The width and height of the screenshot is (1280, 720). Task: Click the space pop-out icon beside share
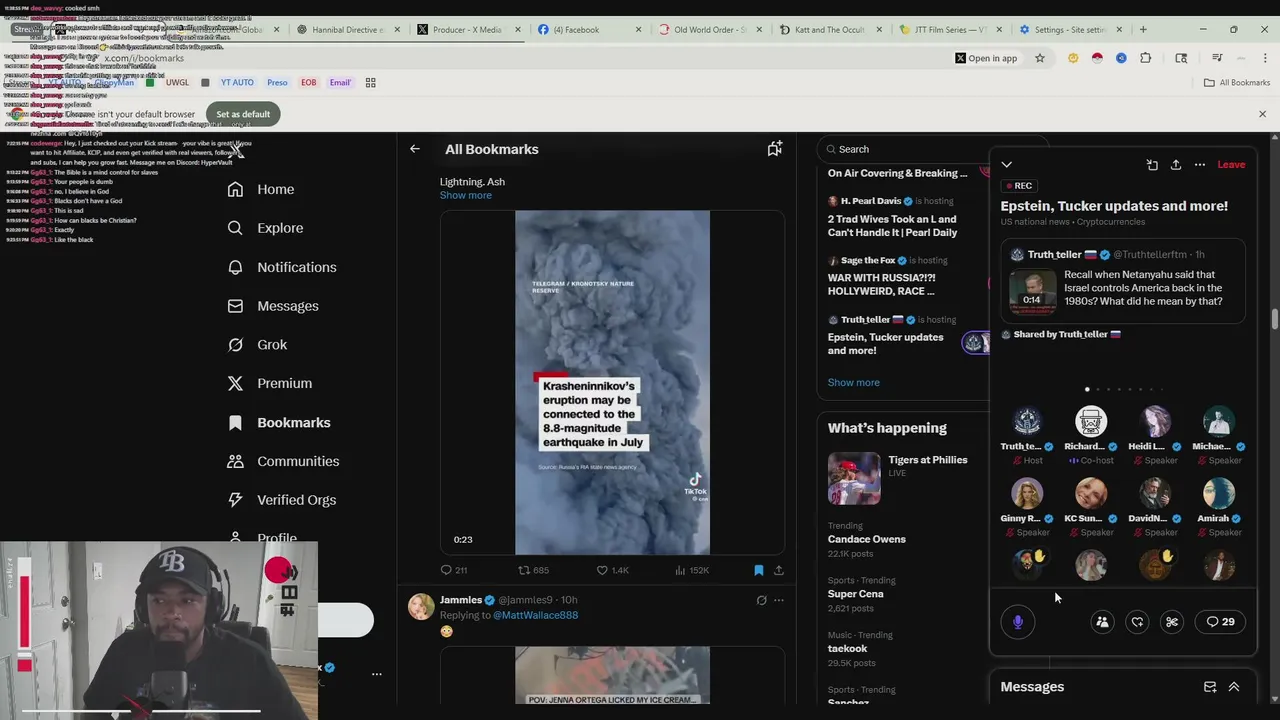click(1152, 164)
